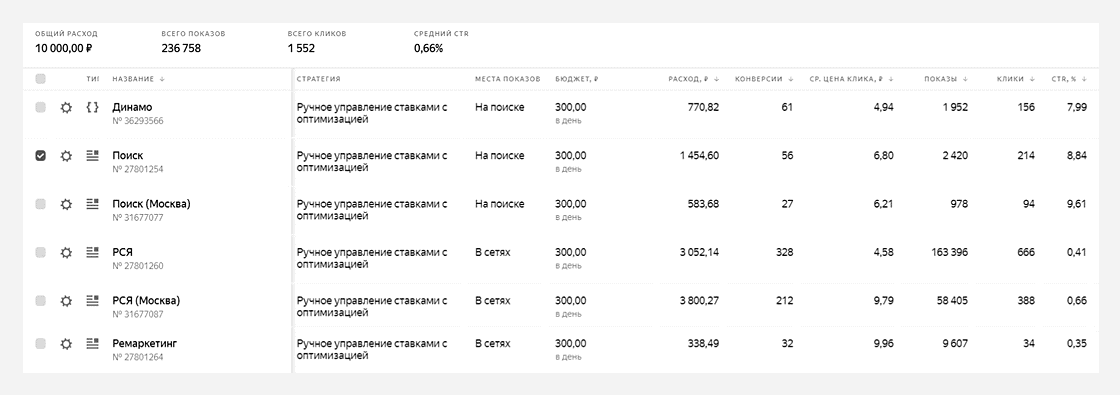Open gear menu for Поиск (Москва) row
The width and height of the screenshot is (1120, 395).
66,204
